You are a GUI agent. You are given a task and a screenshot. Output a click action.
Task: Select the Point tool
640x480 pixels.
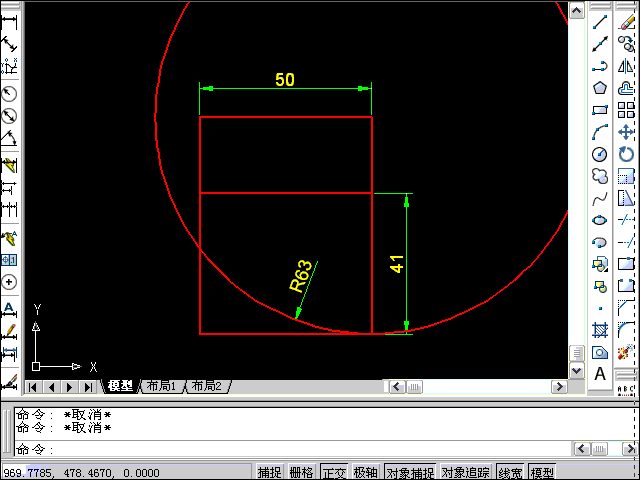[600, 309]
